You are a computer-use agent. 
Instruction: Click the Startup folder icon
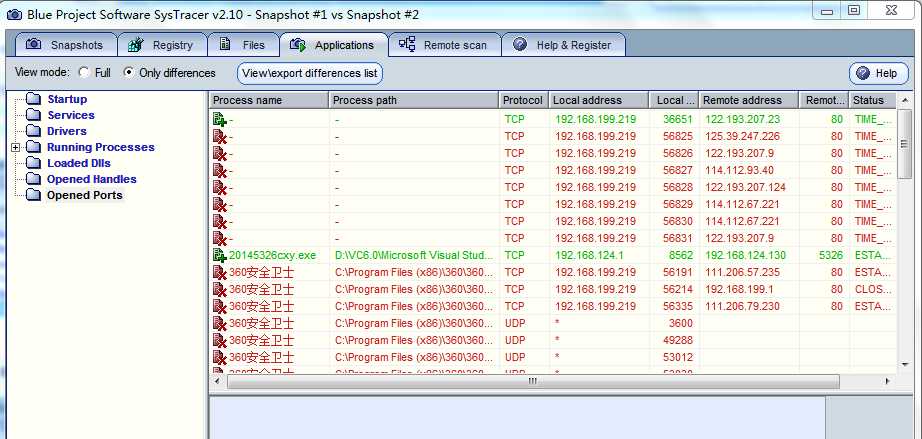[34, 99]
